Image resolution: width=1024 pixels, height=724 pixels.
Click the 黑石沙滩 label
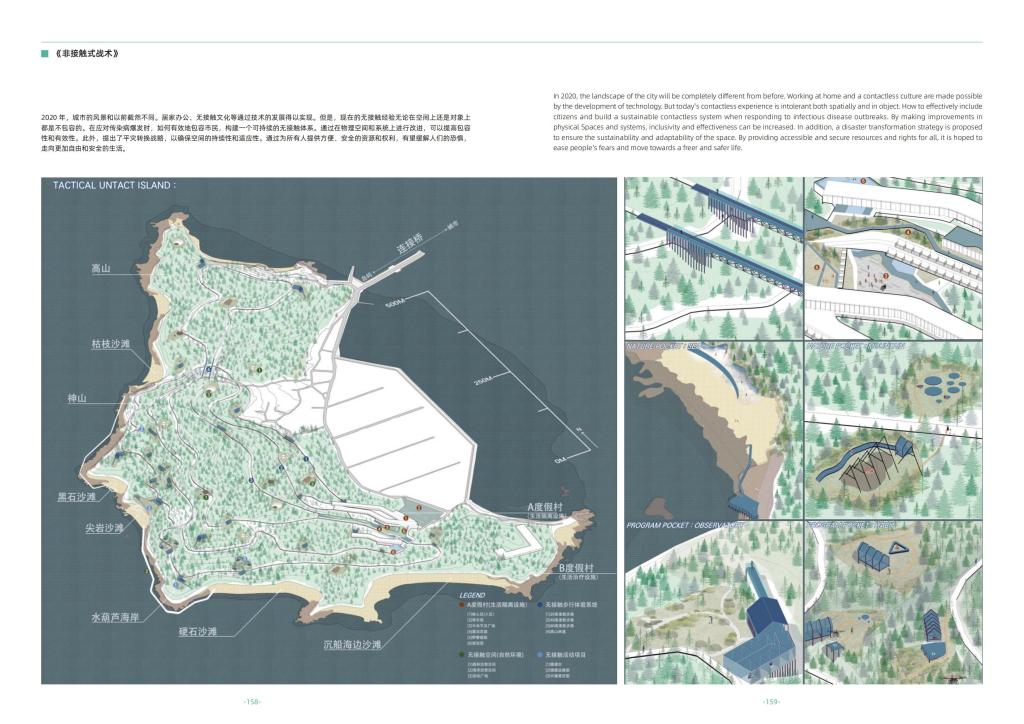click(x=76, y=496)
